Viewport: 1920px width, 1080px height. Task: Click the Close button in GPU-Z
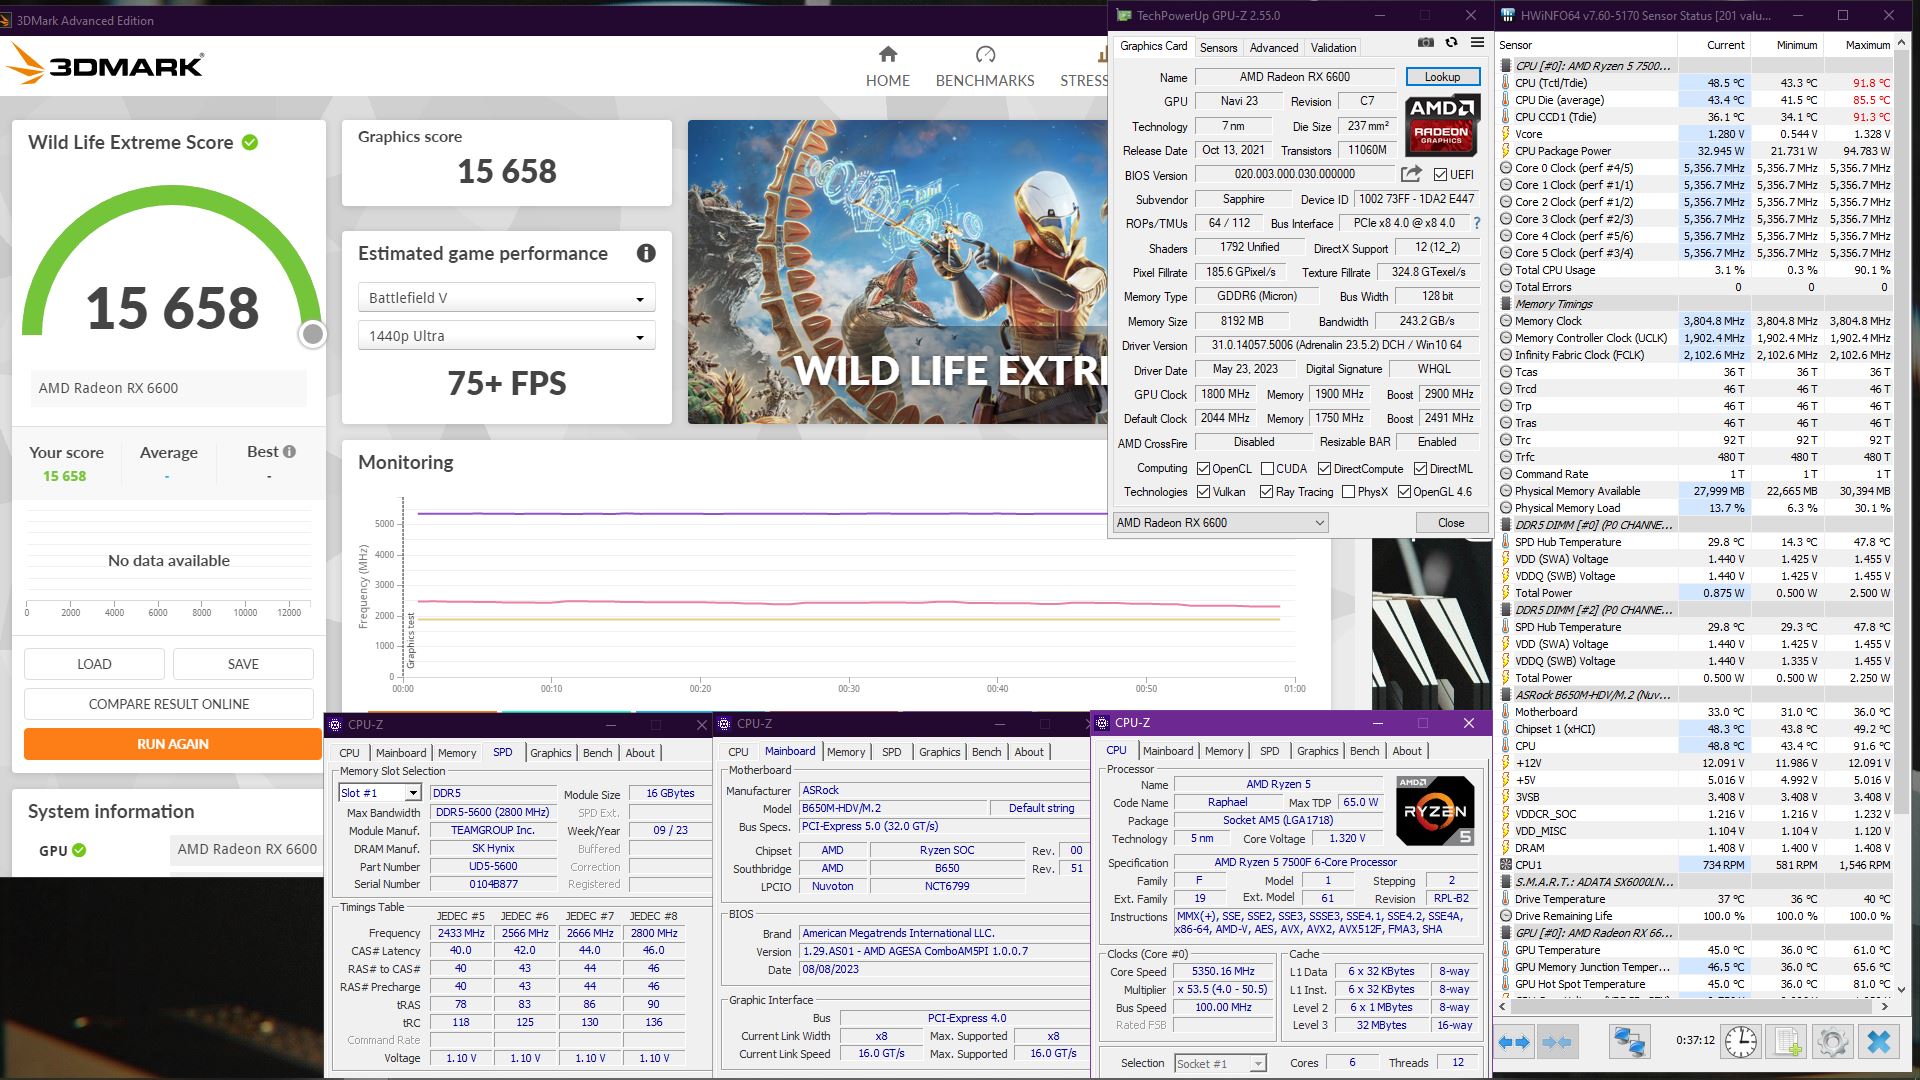1451,523
